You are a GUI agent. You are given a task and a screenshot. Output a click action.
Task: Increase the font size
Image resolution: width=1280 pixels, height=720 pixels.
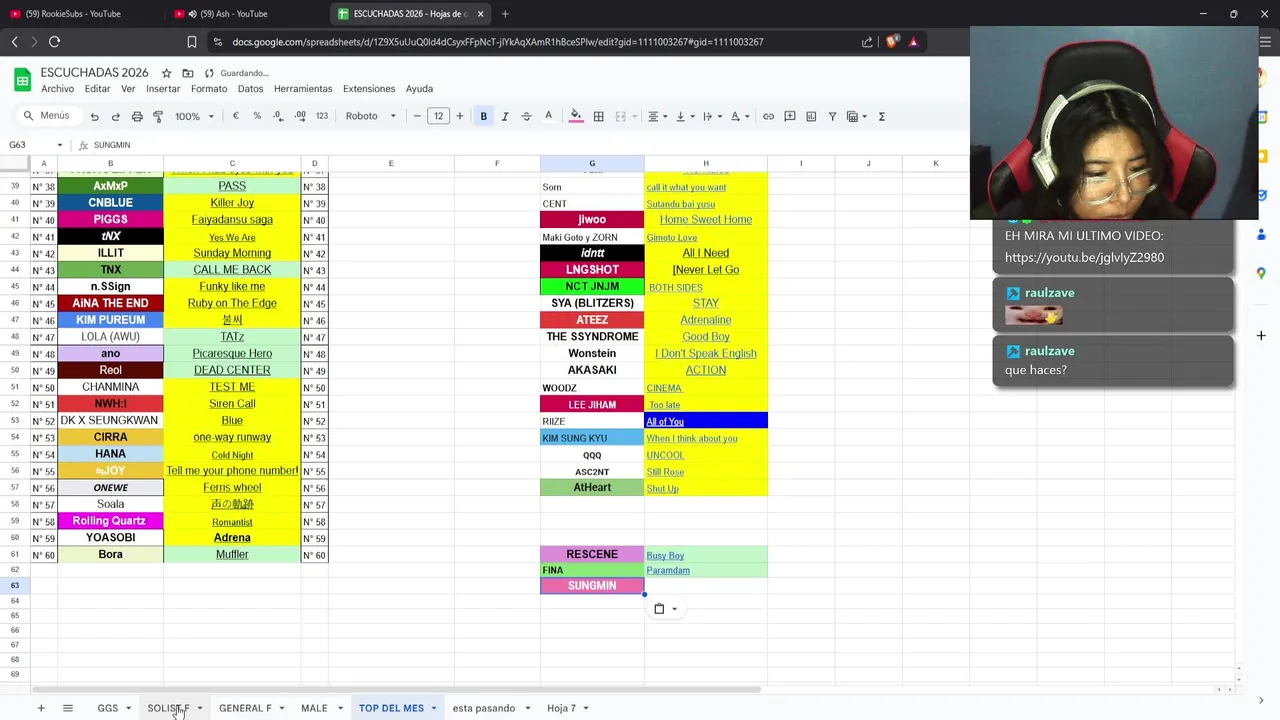tap(460, 116)
